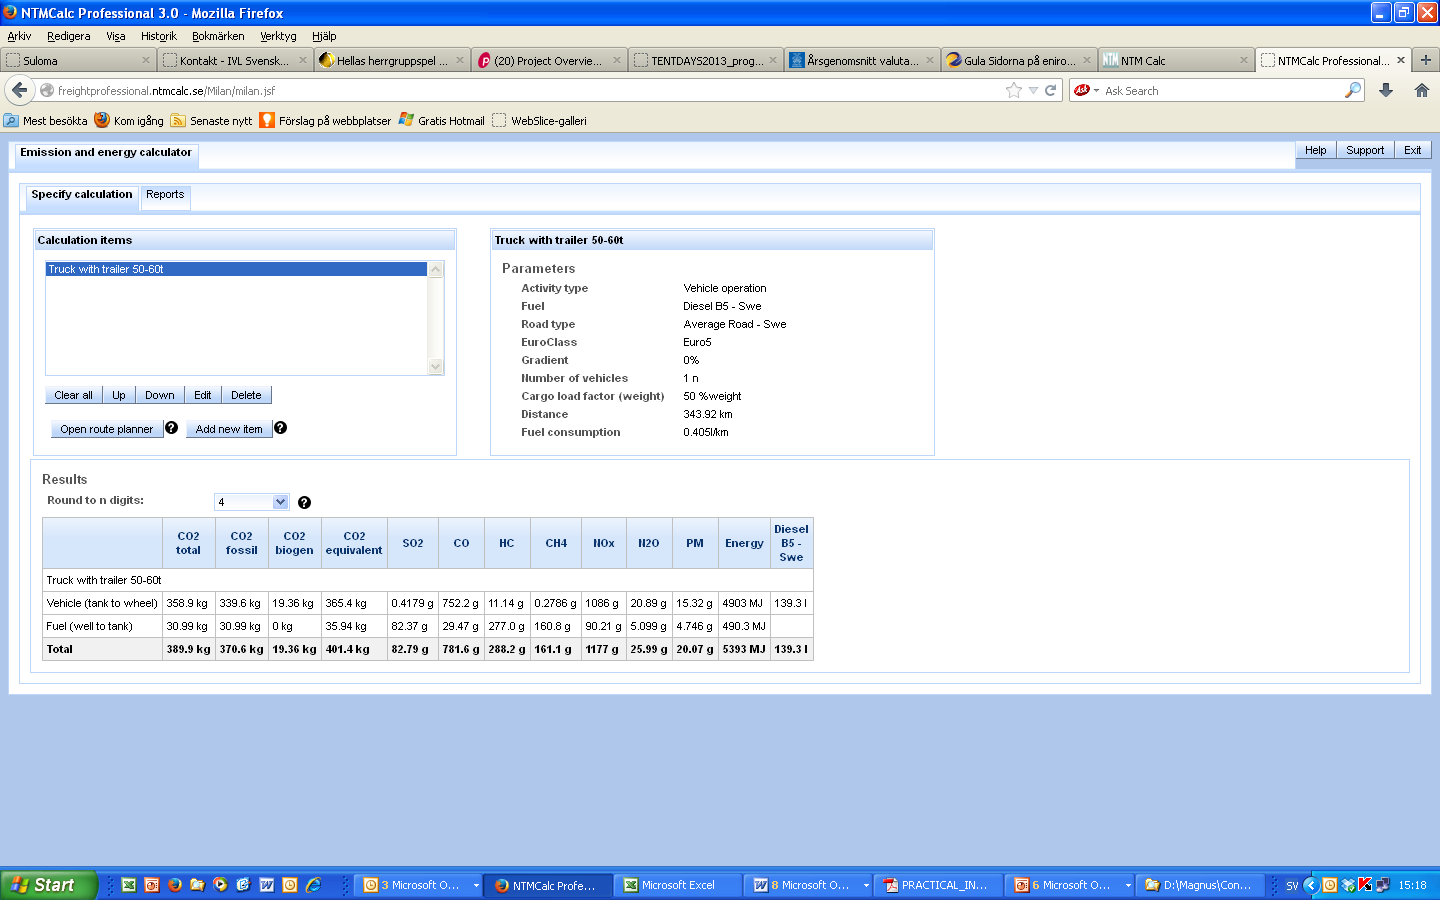1440x900 pixels.
Task: Open the Gratis Hotmail bookmark
Action: click(x=441, y=120)
